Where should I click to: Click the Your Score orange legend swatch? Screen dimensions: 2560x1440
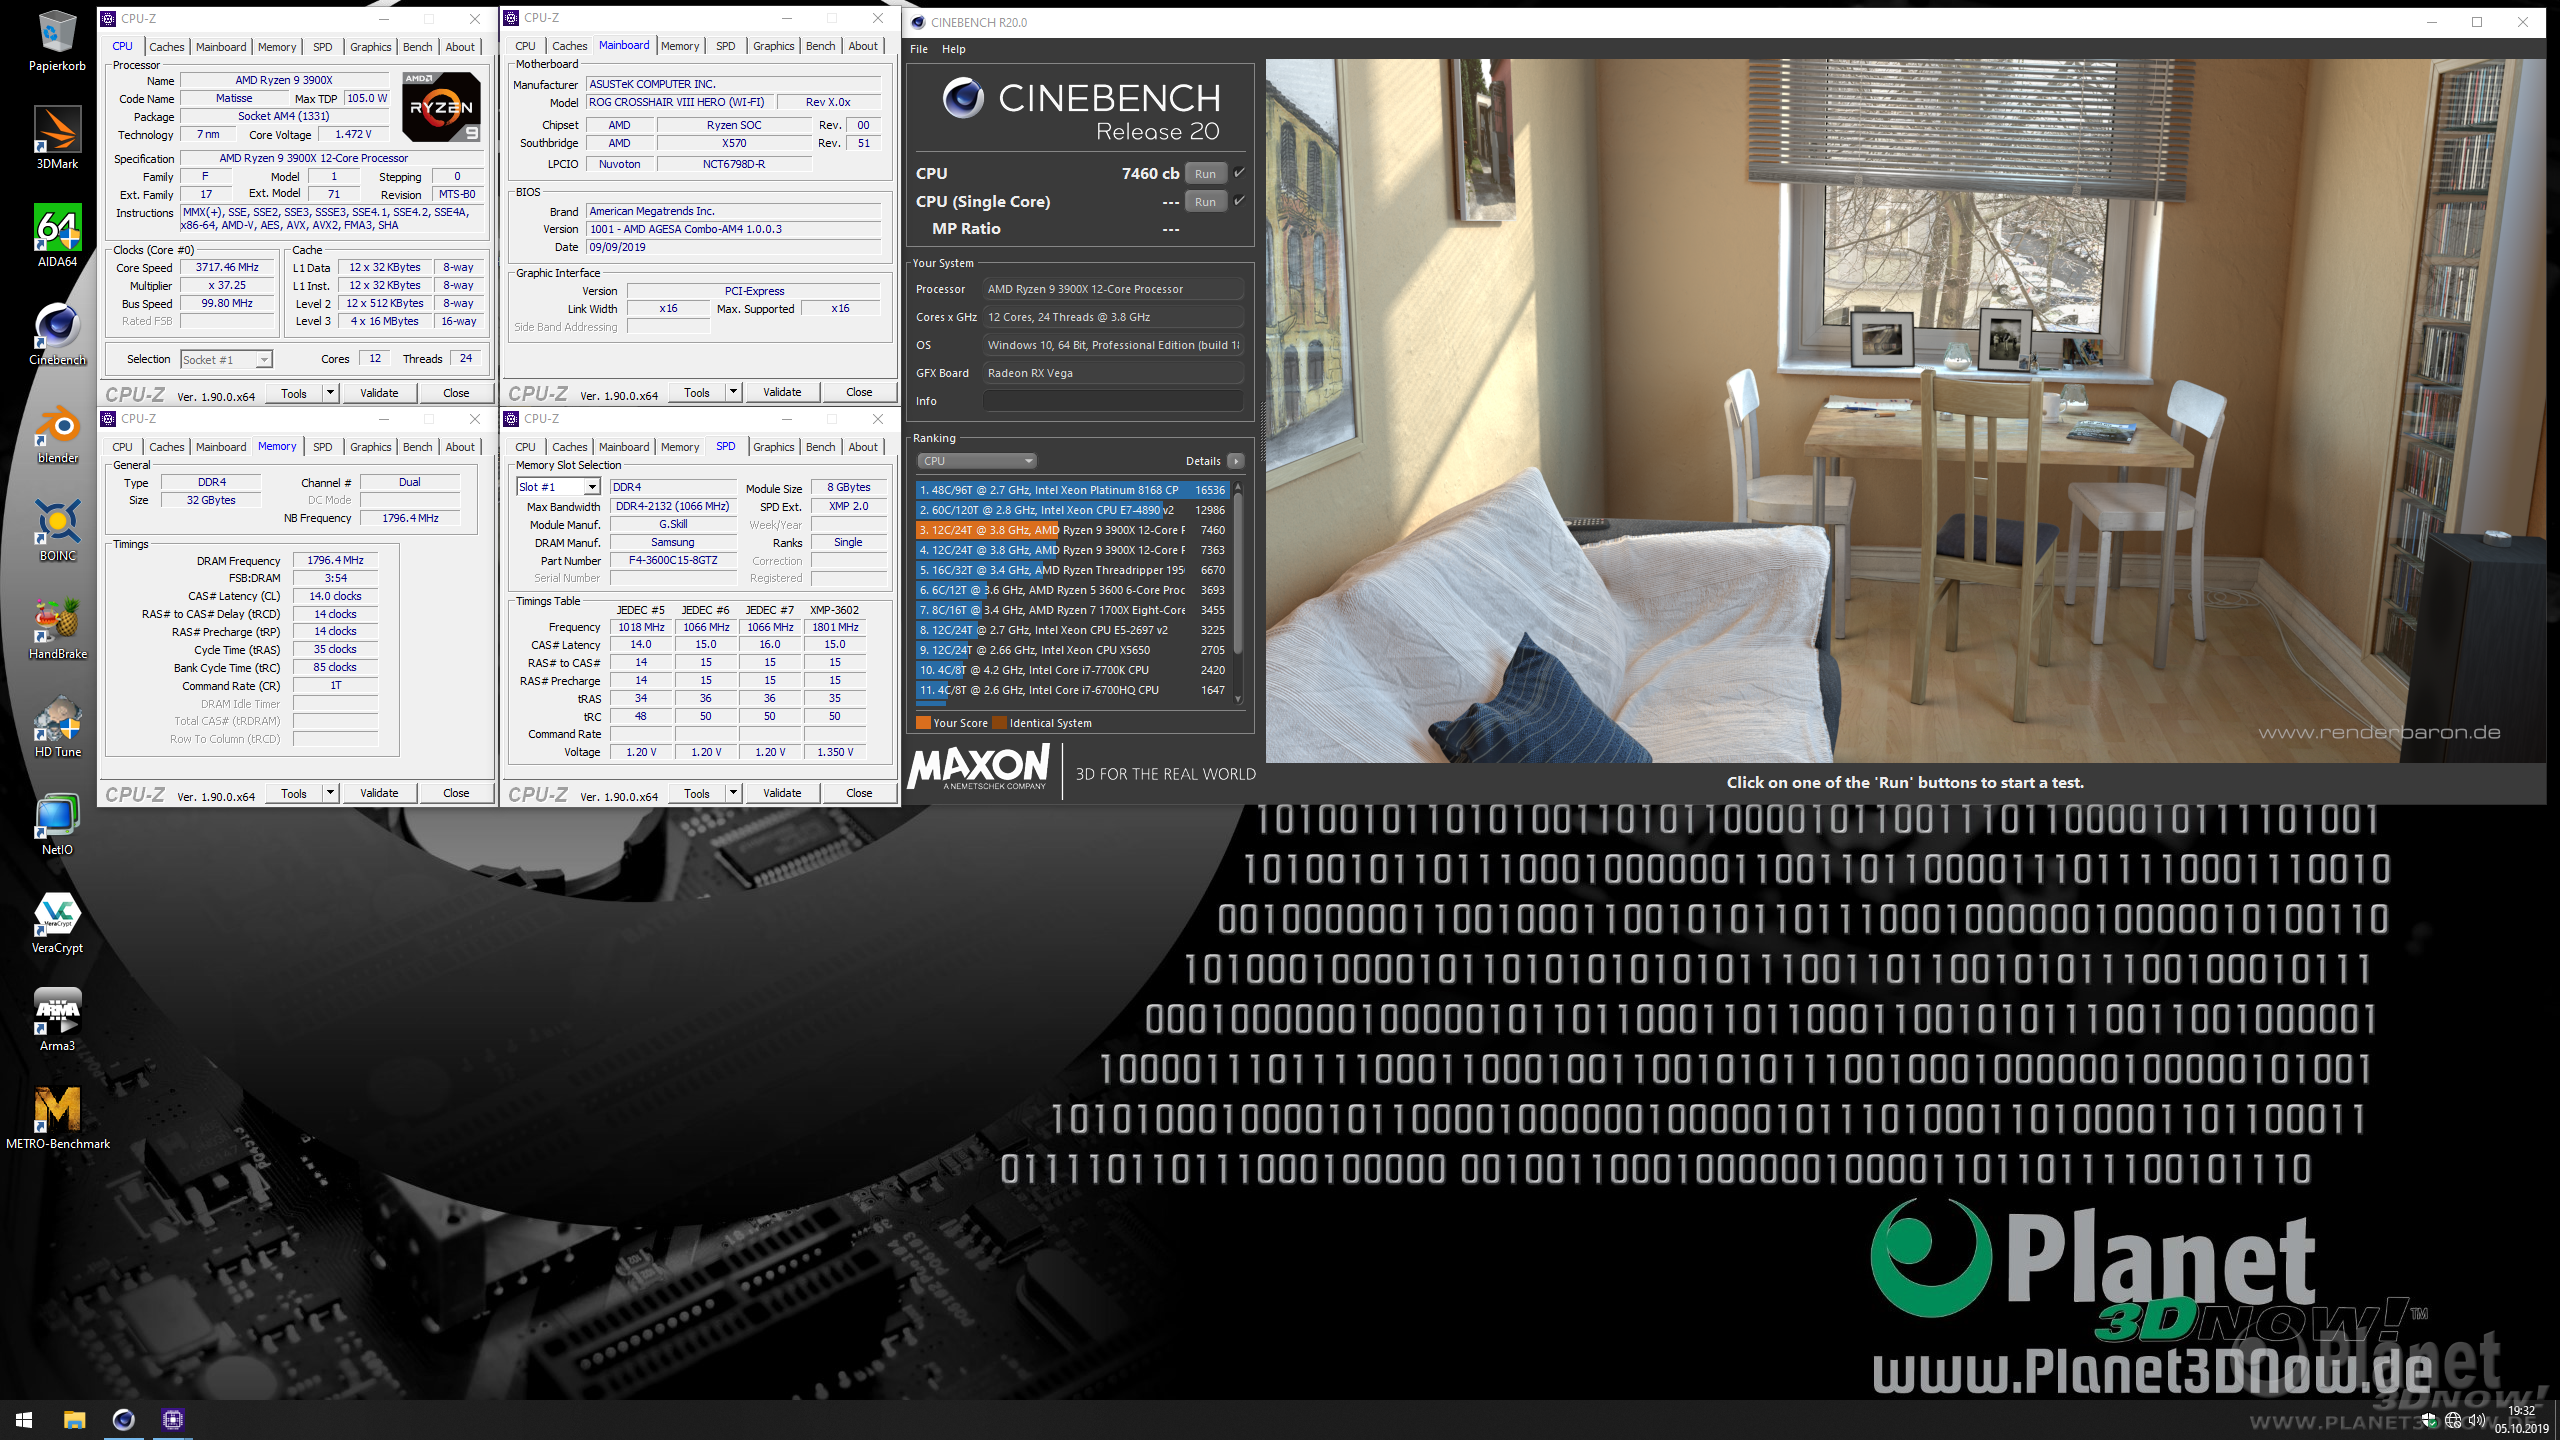click(923, 723)
